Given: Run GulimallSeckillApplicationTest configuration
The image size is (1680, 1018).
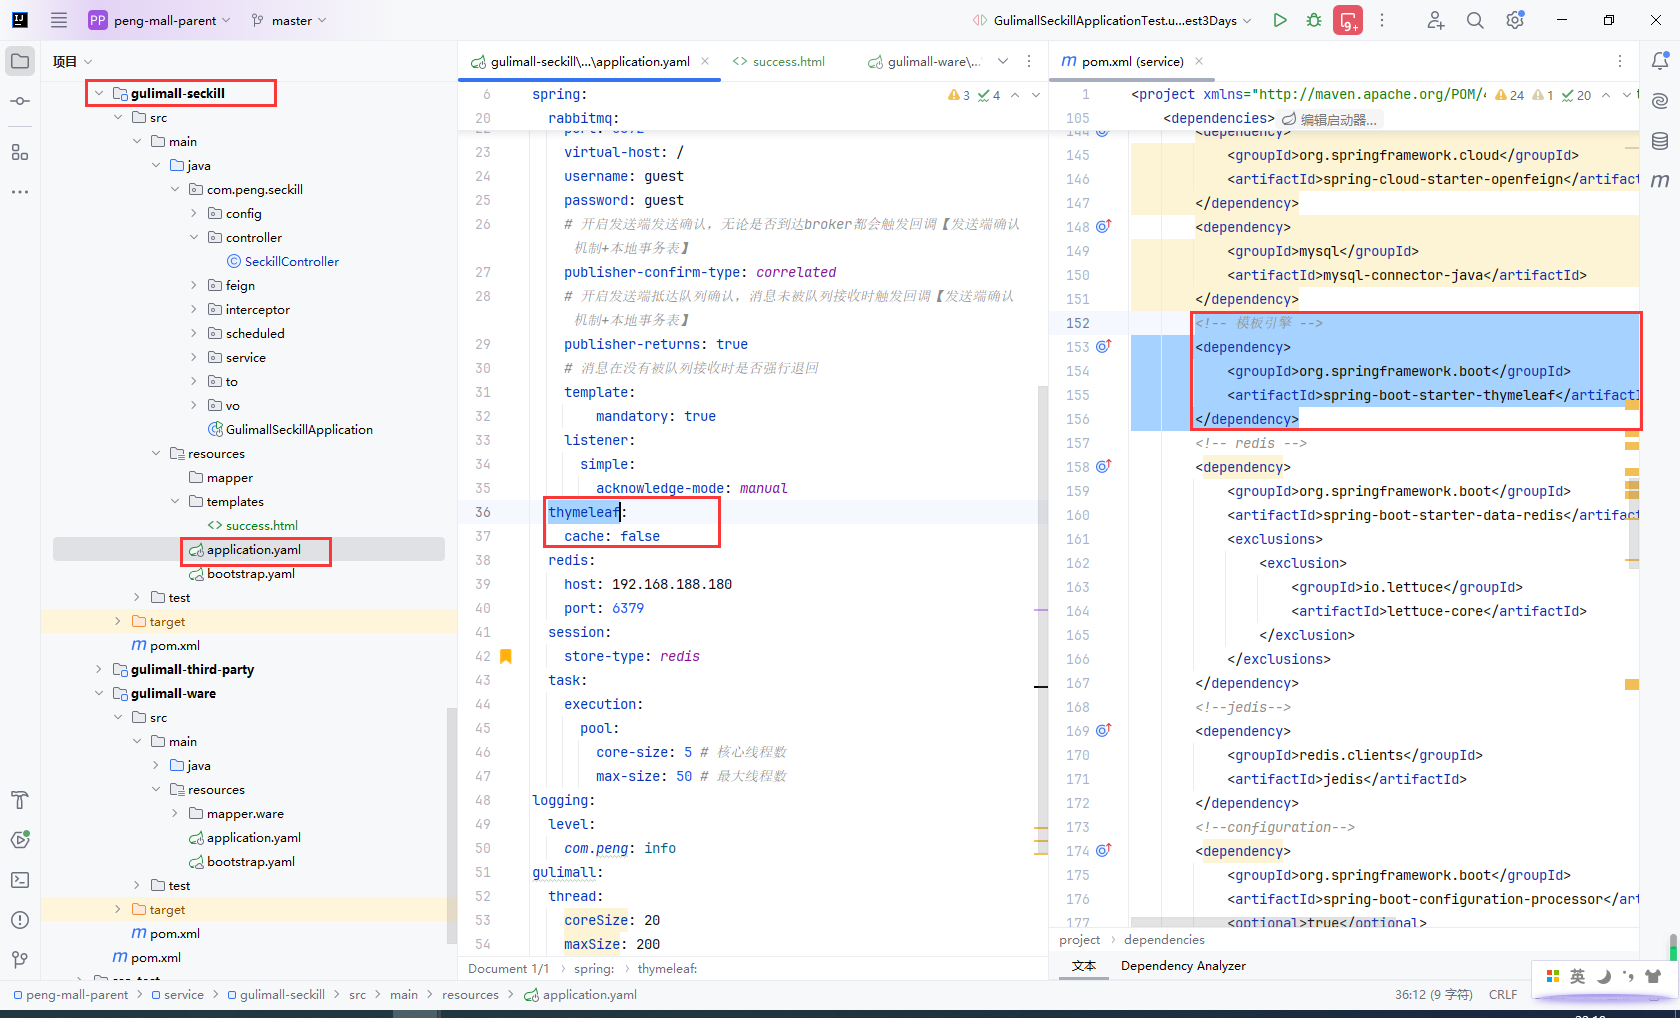Looking at the screenshot, I should tap(1280, 20).
